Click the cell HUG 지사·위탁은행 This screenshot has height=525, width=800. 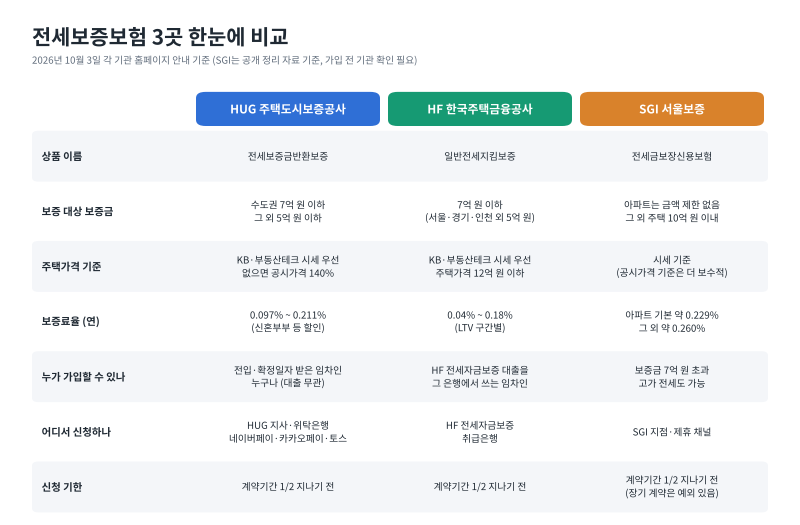point(288,425)
